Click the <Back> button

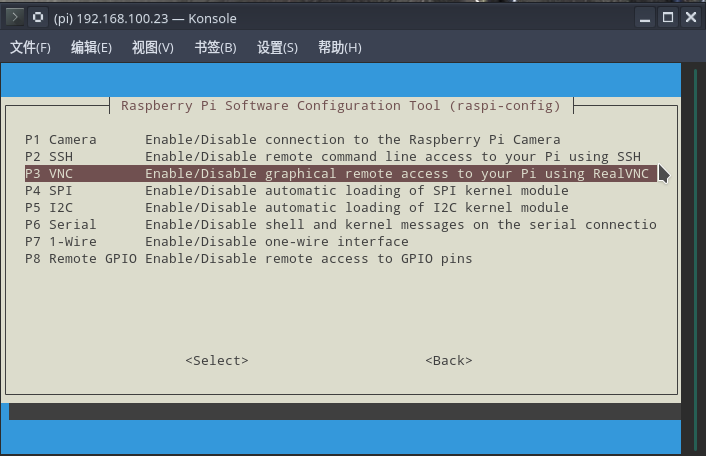tap(449, 361)
